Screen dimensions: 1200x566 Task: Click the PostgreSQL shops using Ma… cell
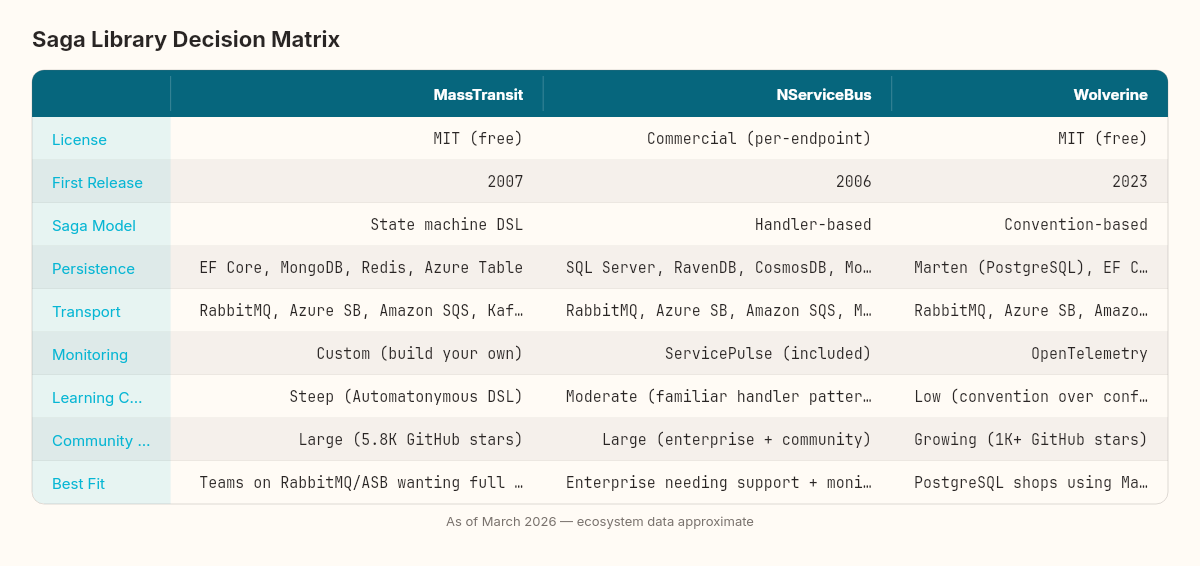point(1031,483)
